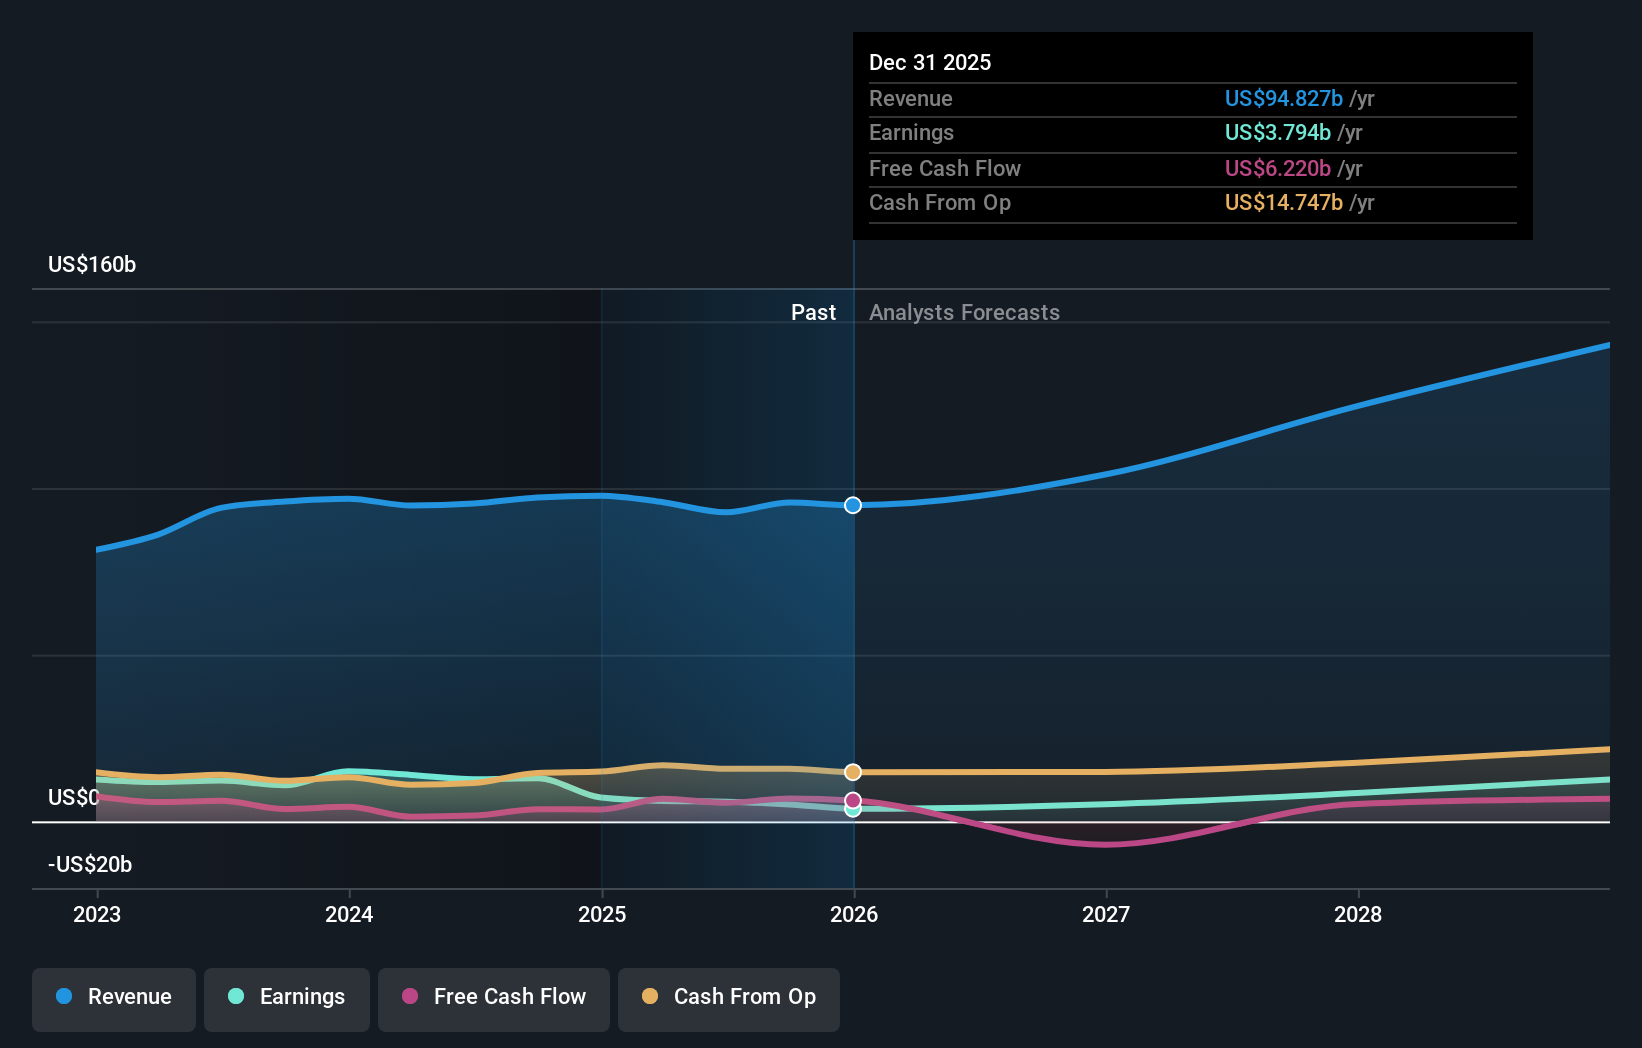Click the Dec 31 2025 tooltip header

(x=930, y=62)
